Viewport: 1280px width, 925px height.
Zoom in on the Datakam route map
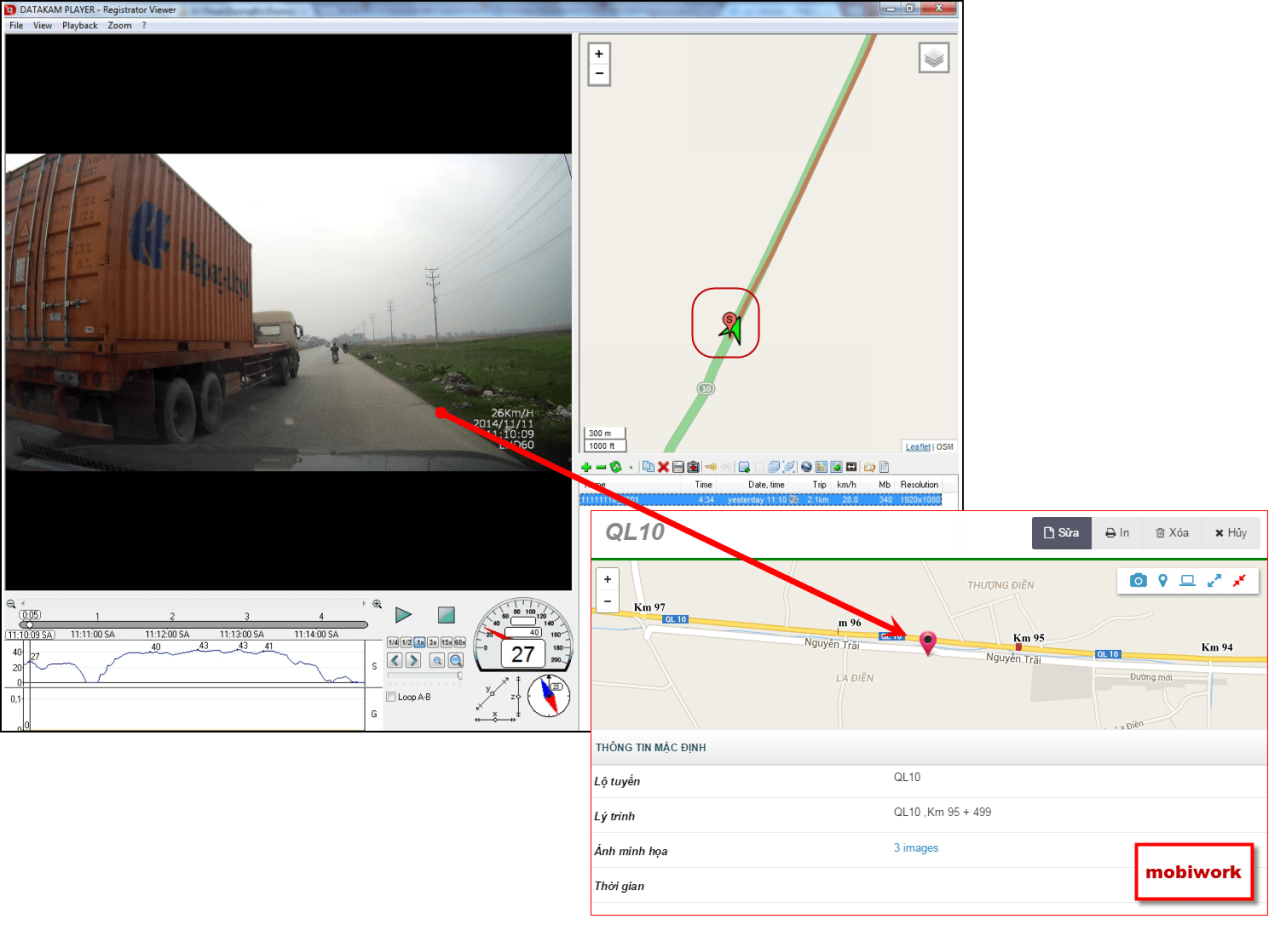coord(599,54)
